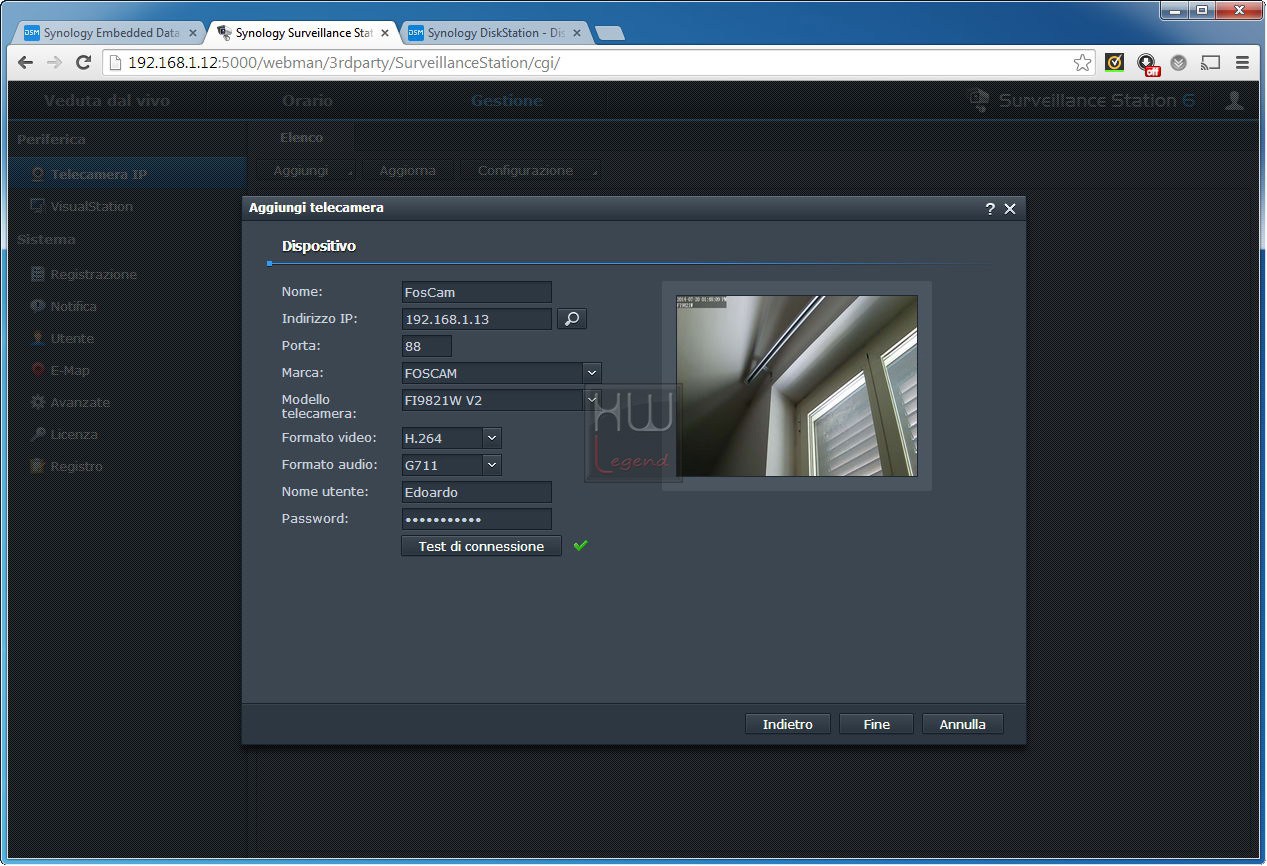The height and width of the screenshot is (866, 1267).
Task: Click the download extension icon marked off
Action: pos(1147,63)
